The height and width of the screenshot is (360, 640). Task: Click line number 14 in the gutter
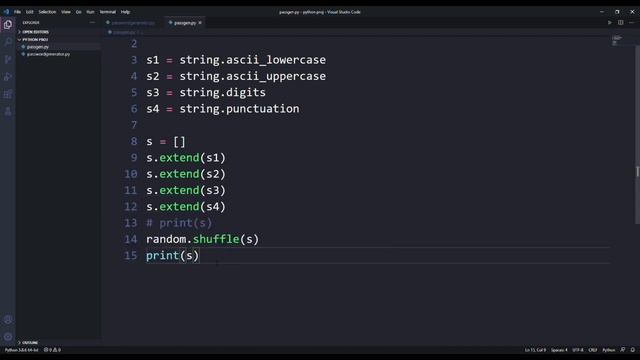click(x=131, y=239)
